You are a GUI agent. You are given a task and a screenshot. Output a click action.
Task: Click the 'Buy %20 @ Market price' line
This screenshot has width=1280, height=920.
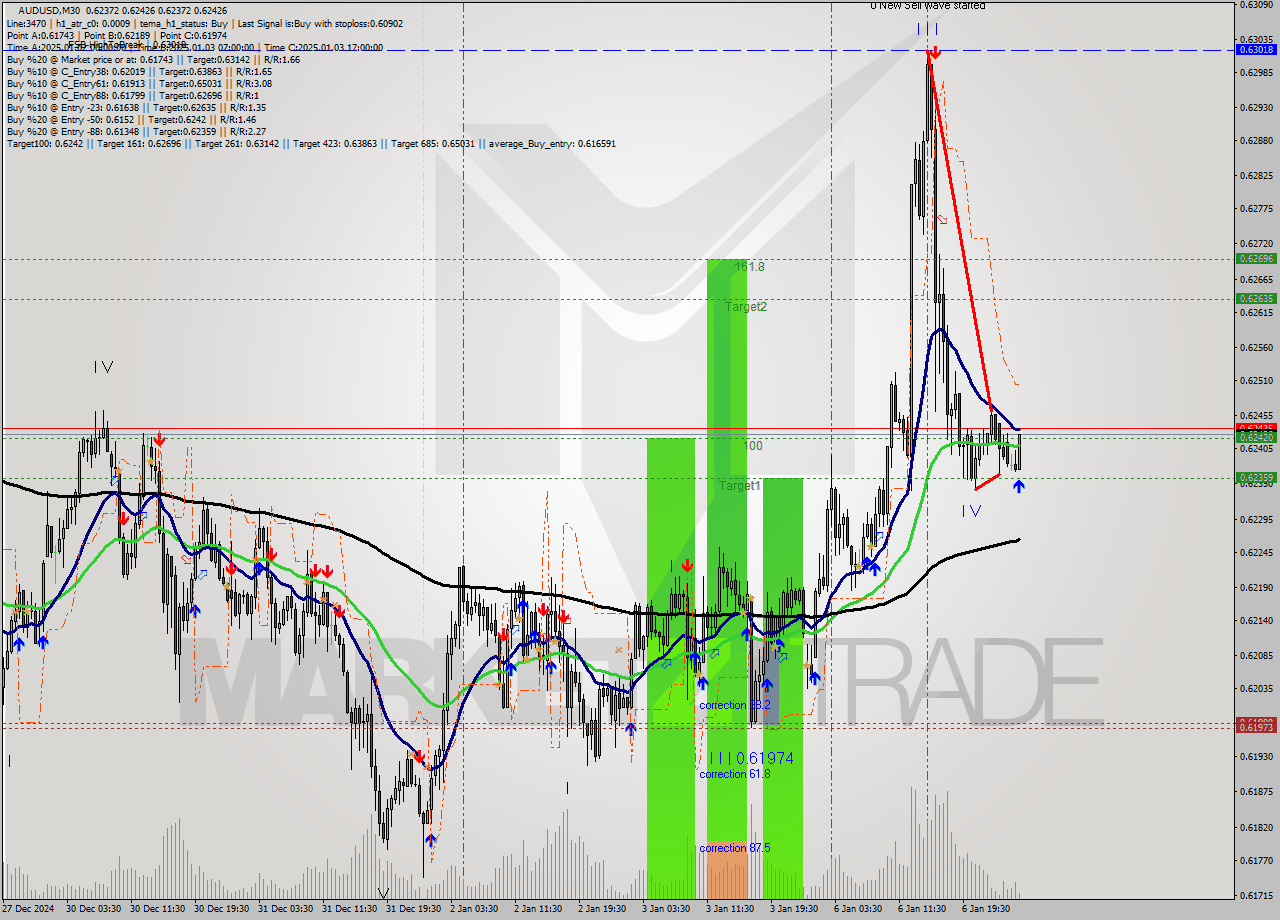pos(153,59)
